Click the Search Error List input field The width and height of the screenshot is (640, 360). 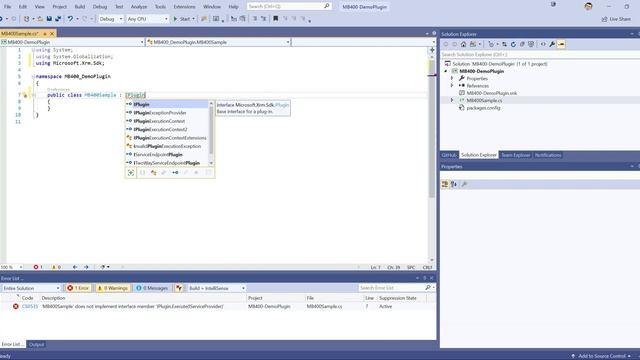391,288
